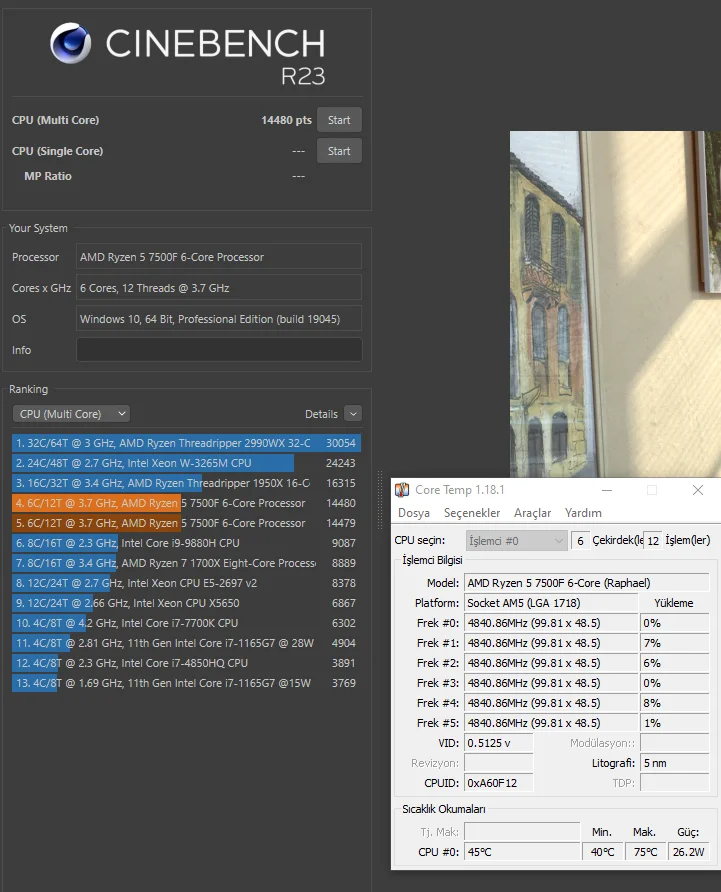Click the Frek #5 frequency value
Screen dimensions: 721x892
[551, 723]
